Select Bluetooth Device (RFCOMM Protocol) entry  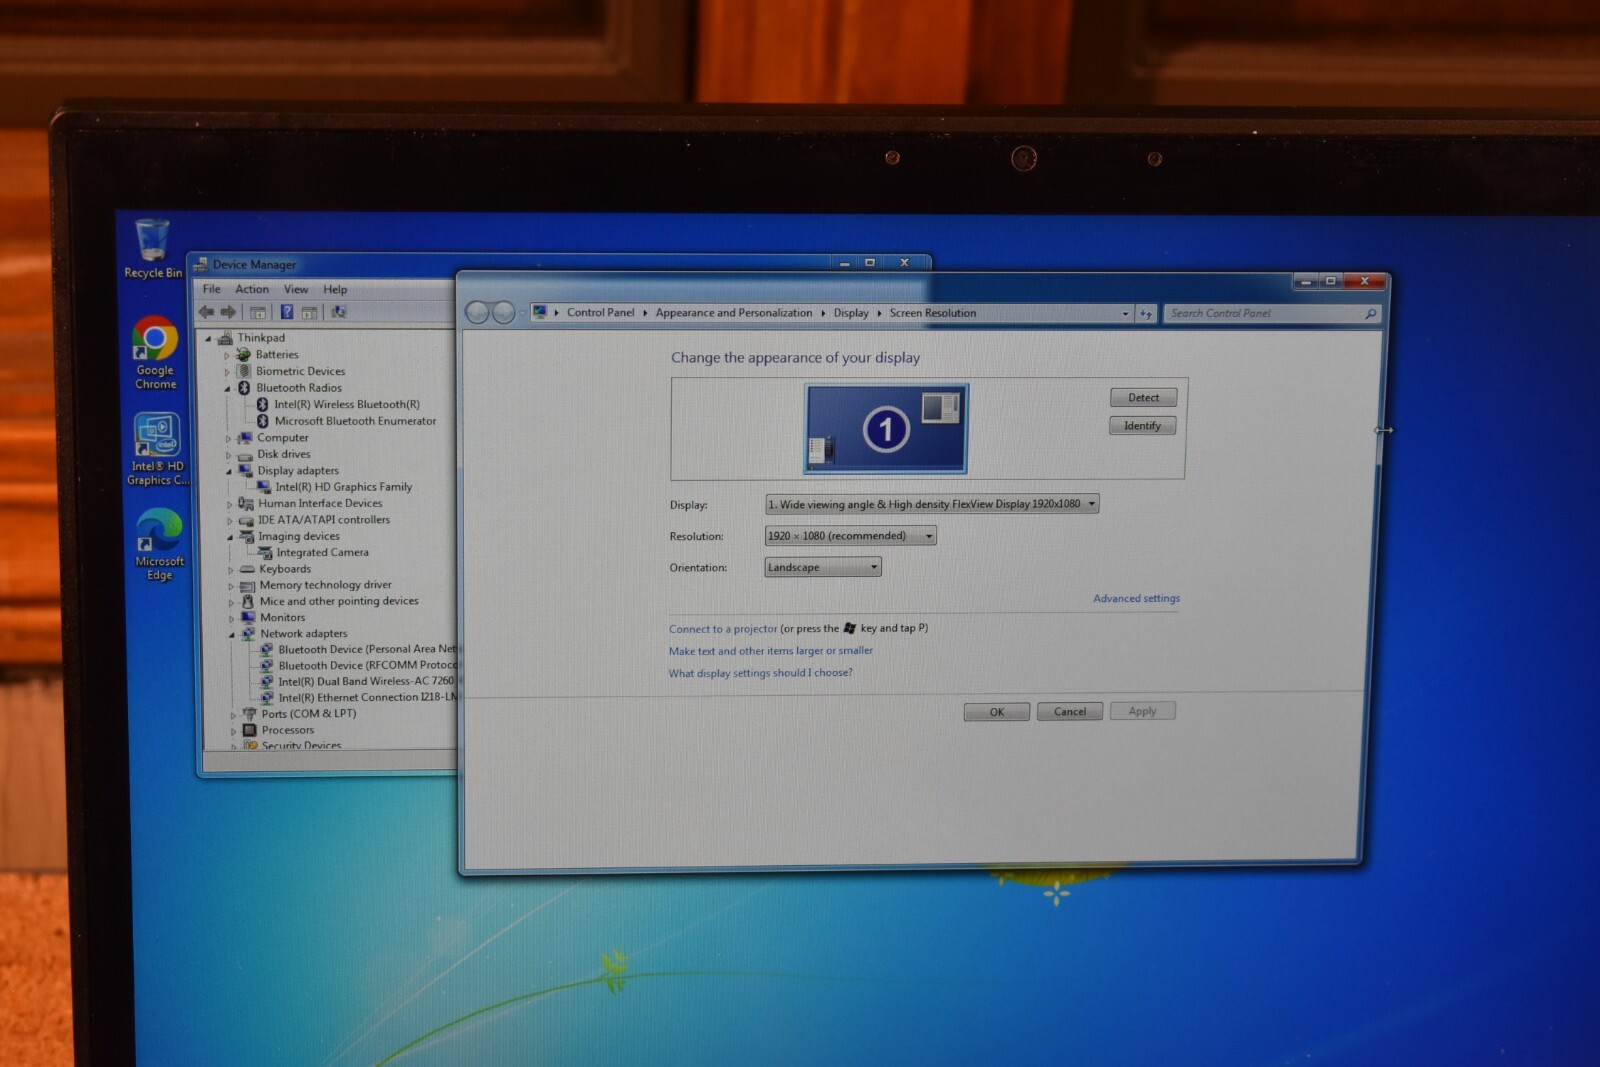367,665
